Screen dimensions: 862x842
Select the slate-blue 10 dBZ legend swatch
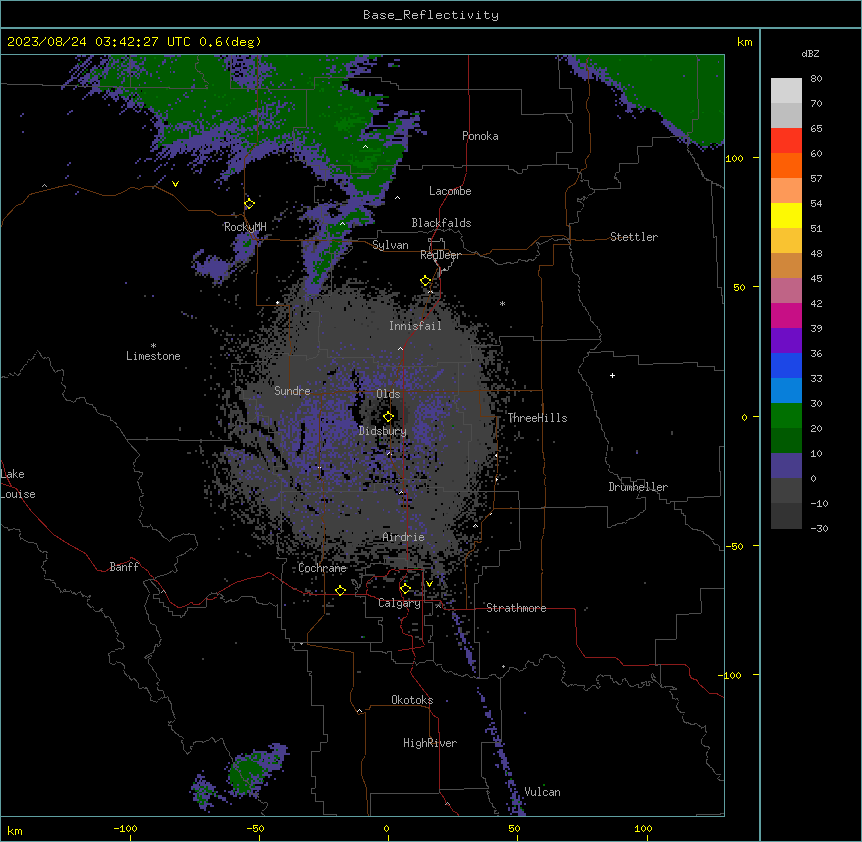pos(786,466)
